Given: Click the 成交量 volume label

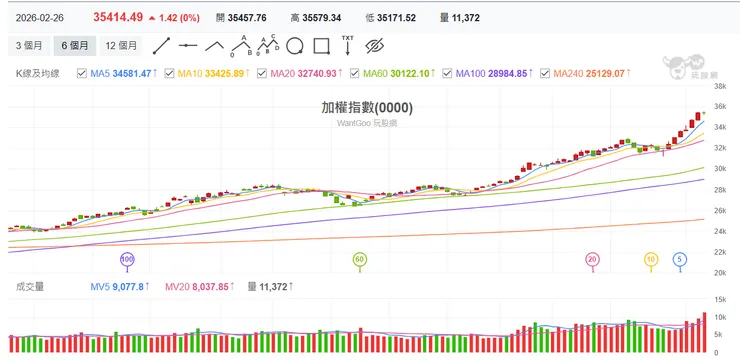Looking at the screenshot, I should coord(30,286).
